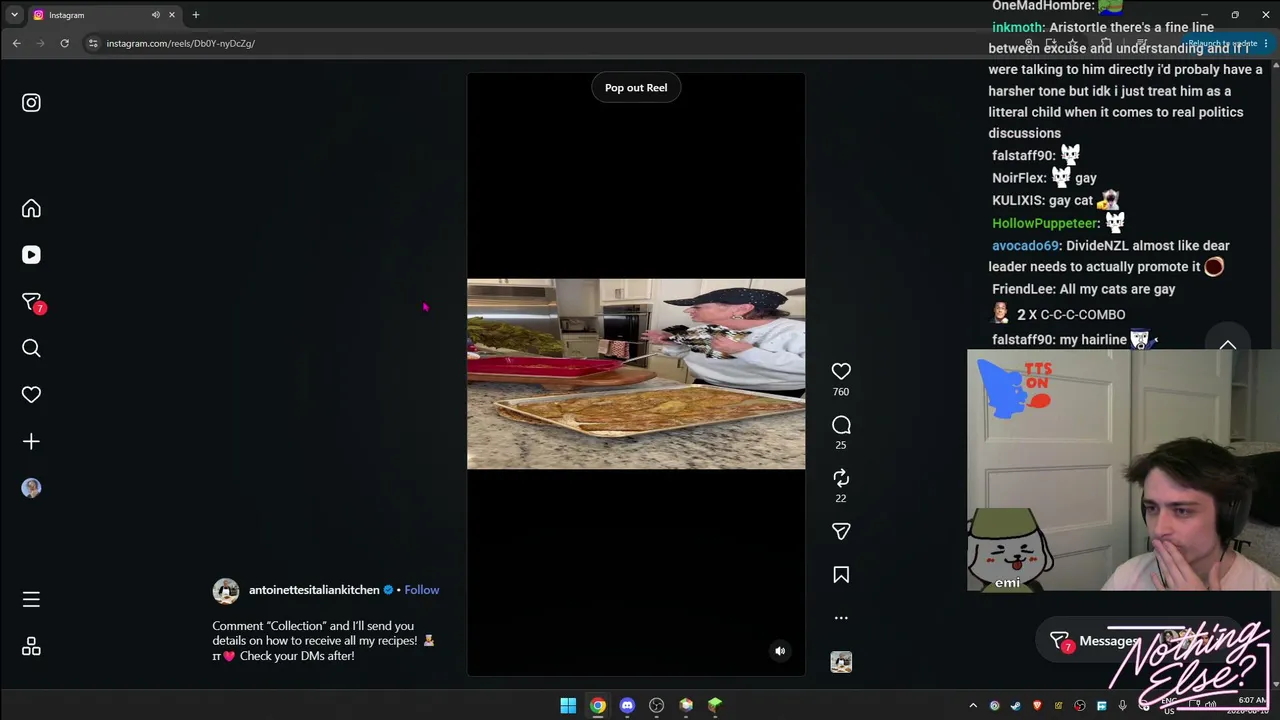Open the reel's audio thumbnail
The width and height of the screenshot is (1280, 720).
coord(841,662)
